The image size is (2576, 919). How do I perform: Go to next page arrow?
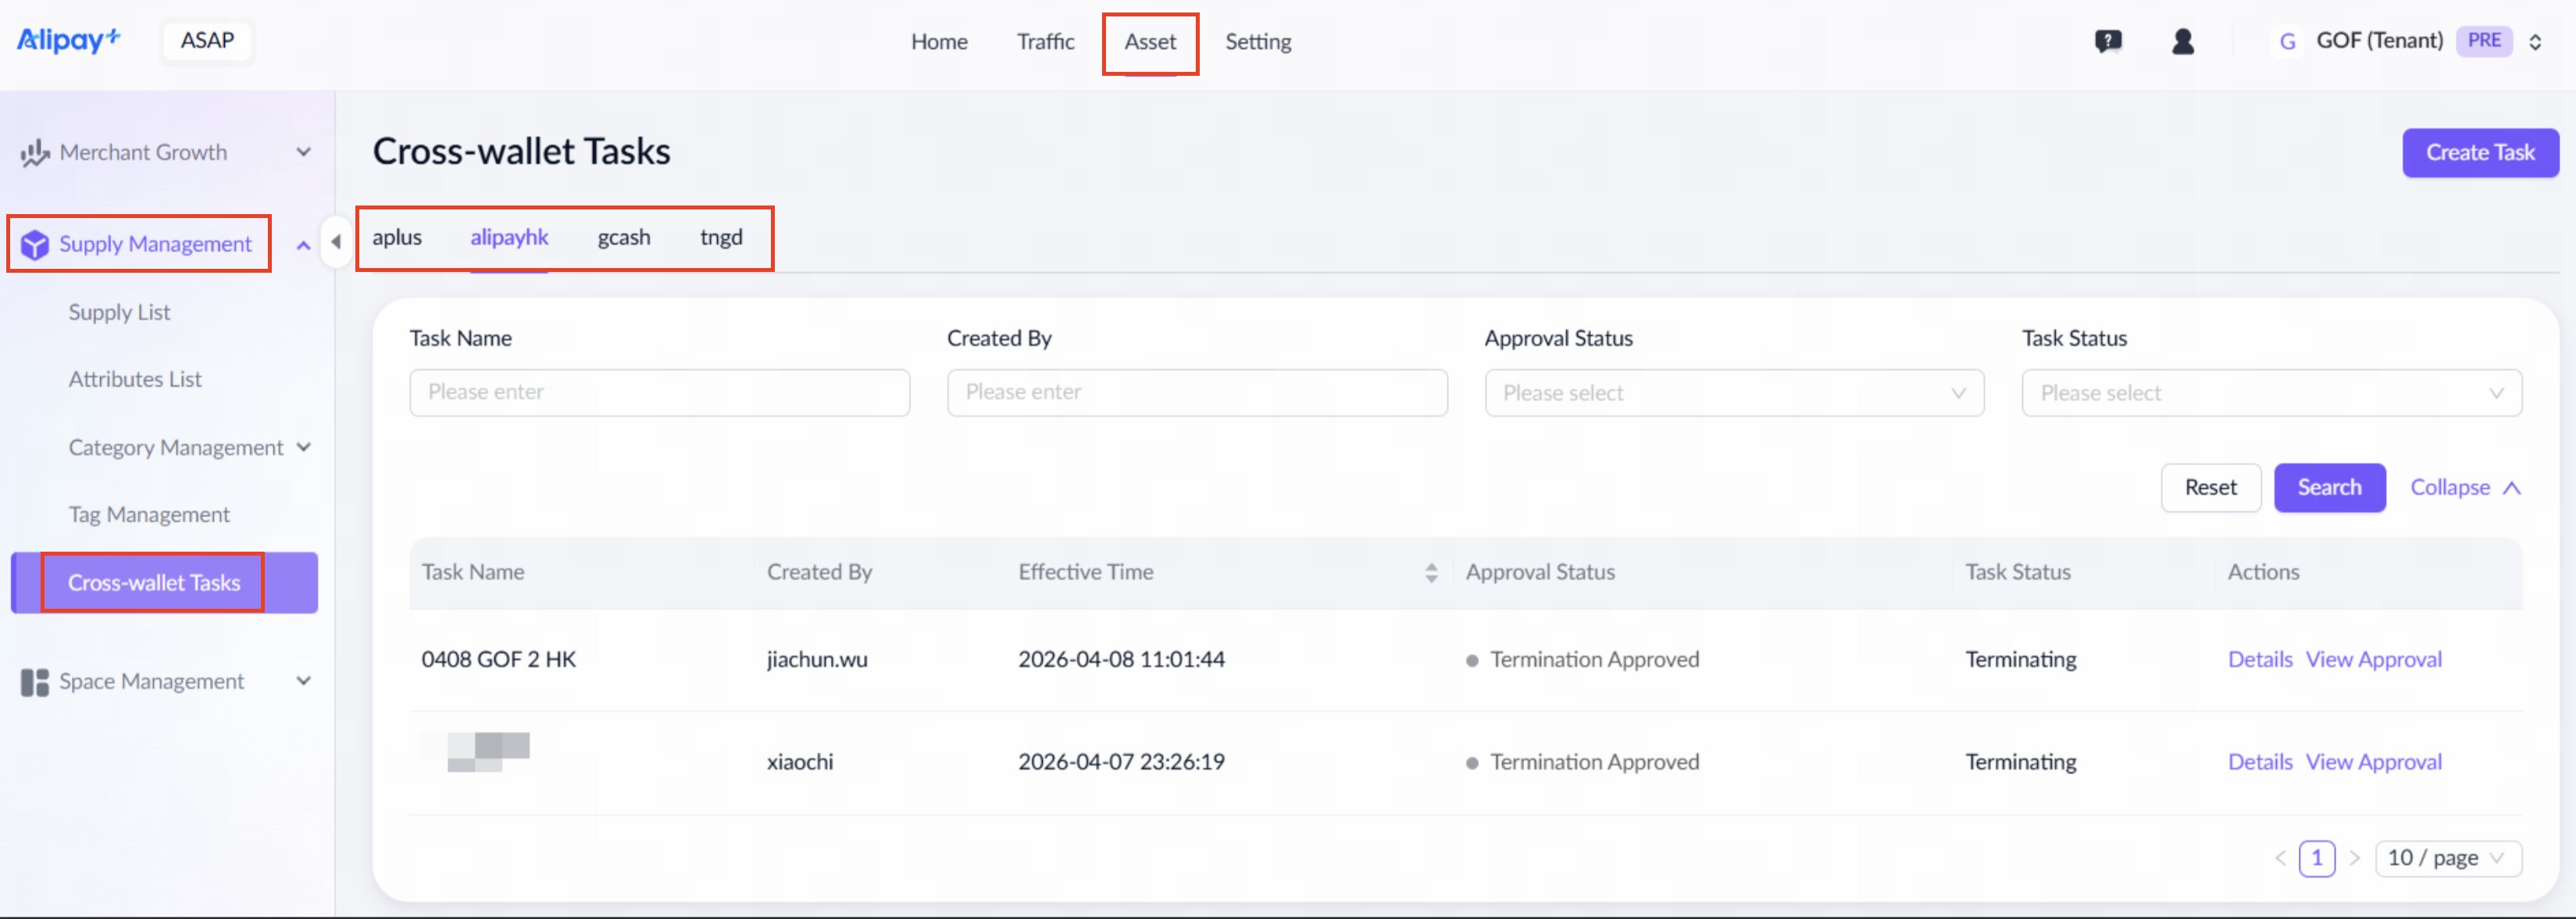tap(2354, 858)
